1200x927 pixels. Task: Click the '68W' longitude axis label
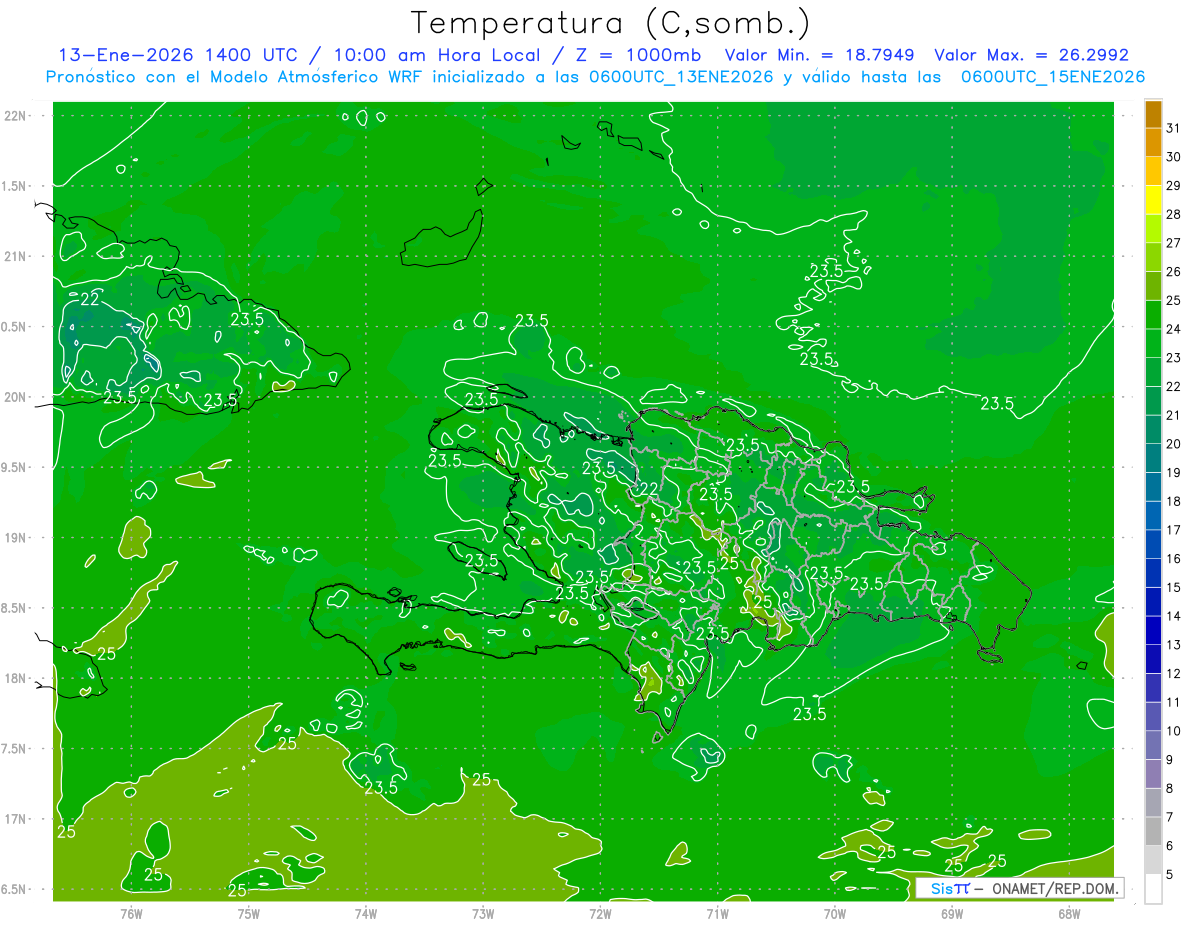tap(1069, 914)
